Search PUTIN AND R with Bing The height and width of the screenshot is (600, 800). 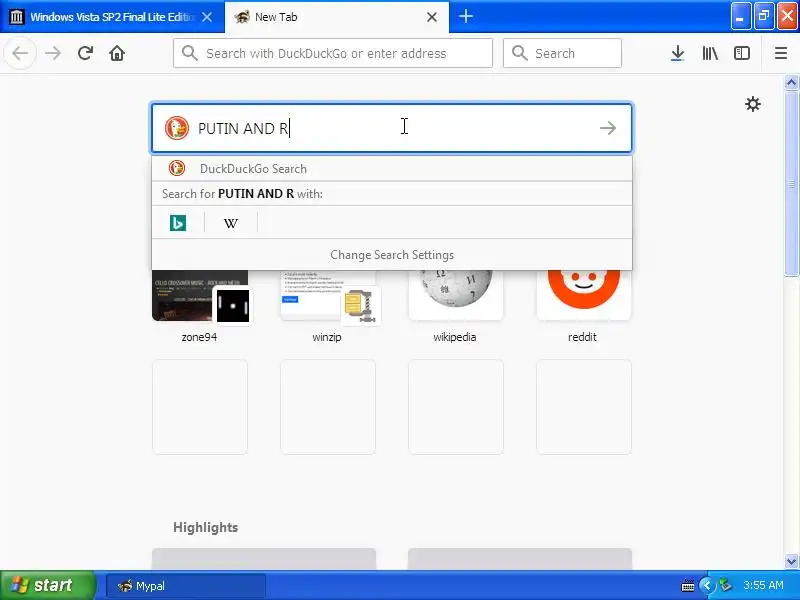(178, 223)
